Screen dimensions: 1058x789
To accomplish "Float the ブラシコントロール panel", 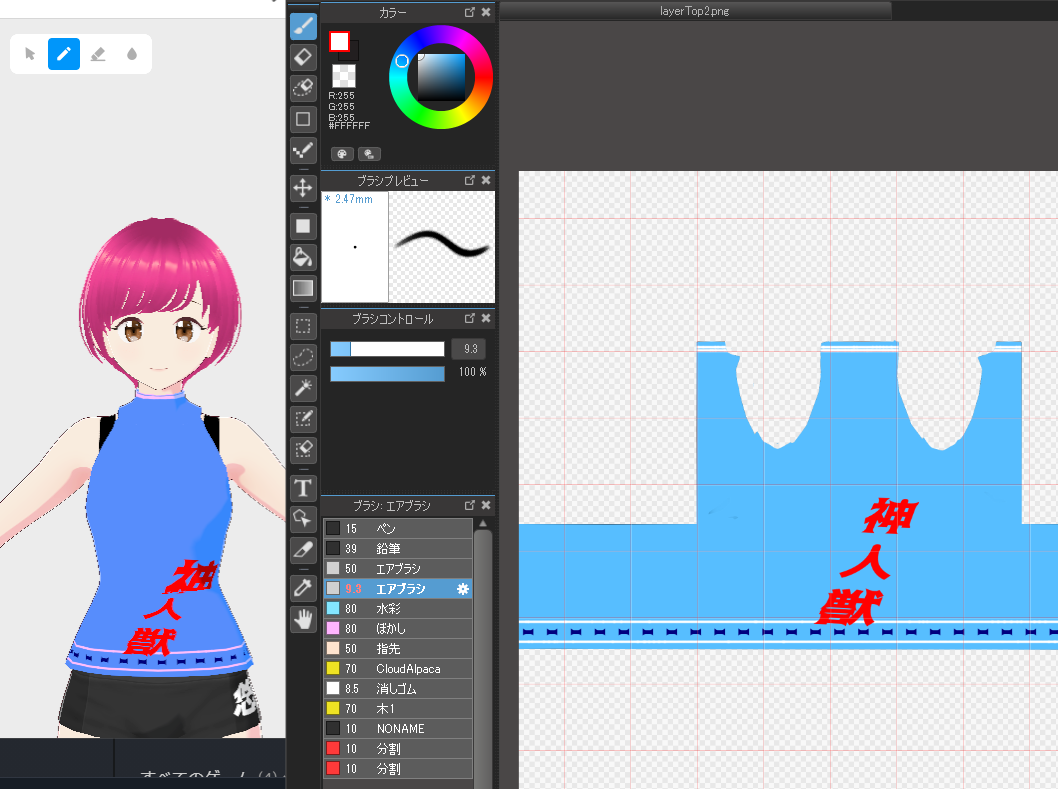I will (470, 318).
